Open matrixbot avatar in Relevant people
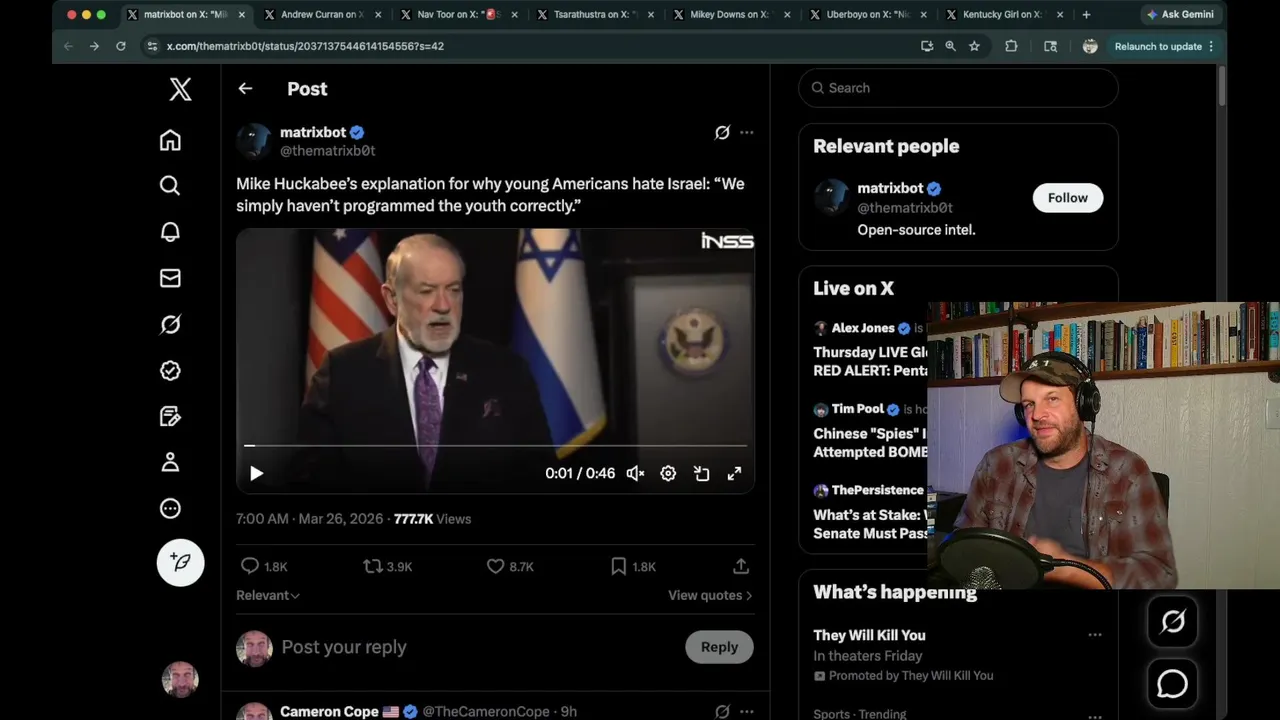 click(x=831, y=198)
